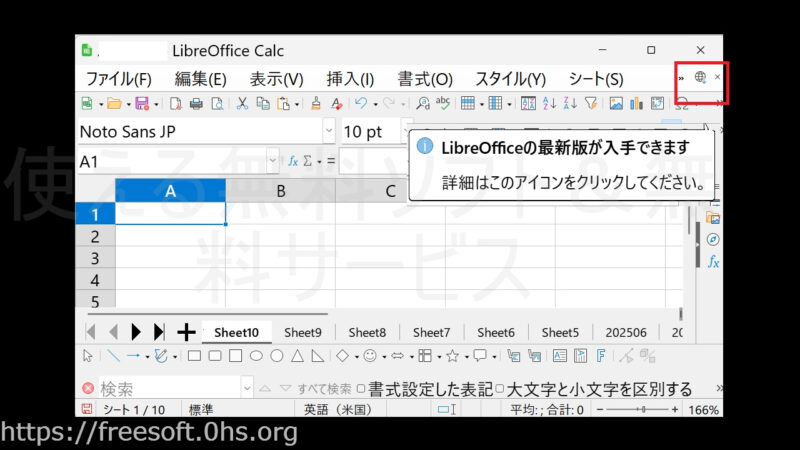
Task: Insert a chart using the chart icon
Action: pyautogui.click(x=636, y=103)
